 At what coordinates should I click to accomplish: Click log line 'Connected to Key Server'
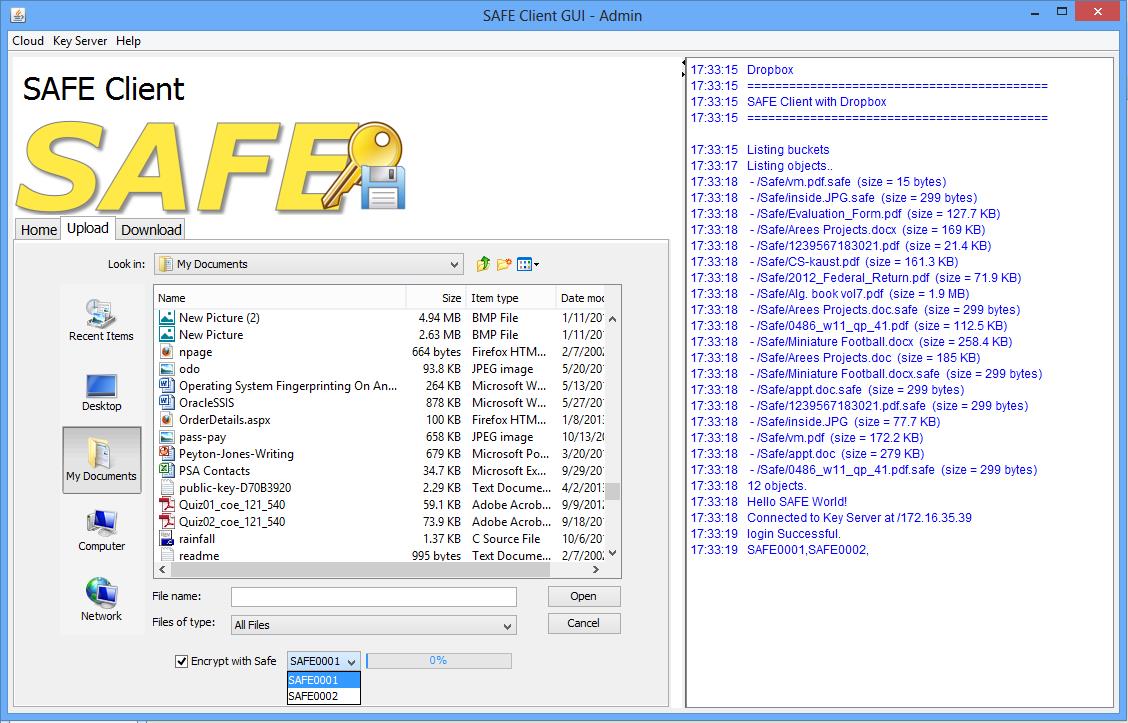pyautogui.click(x=831, y=518)
